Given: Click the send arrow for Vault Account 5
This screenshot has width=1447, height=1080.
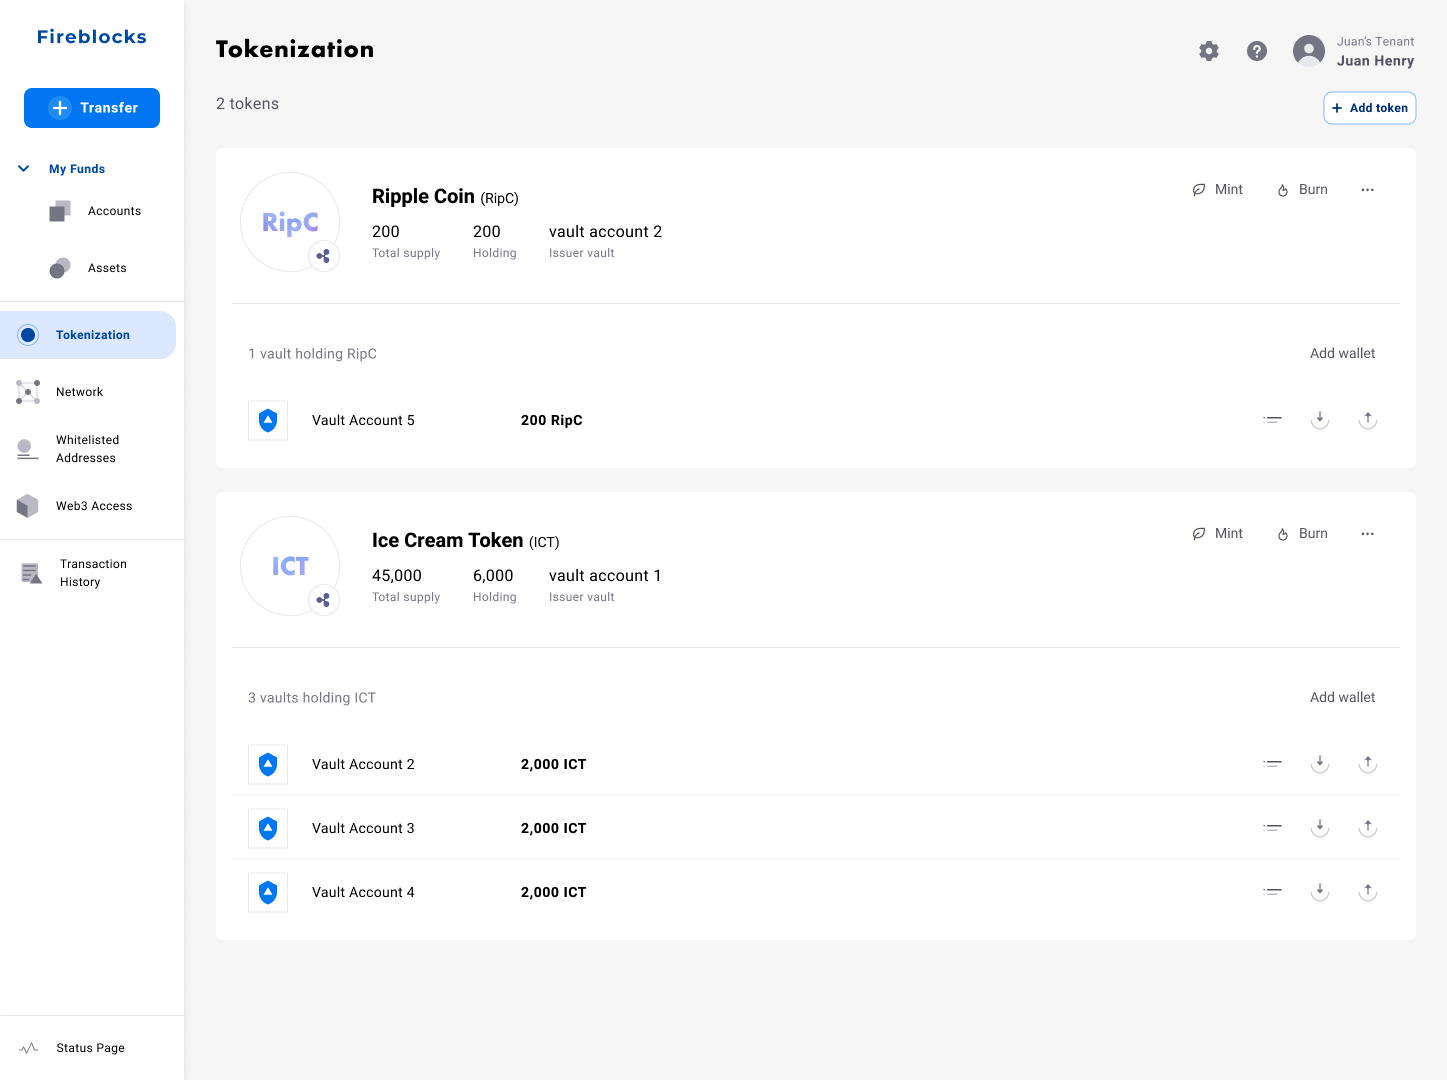Looking at the screenshot, I should [1368, 420].
